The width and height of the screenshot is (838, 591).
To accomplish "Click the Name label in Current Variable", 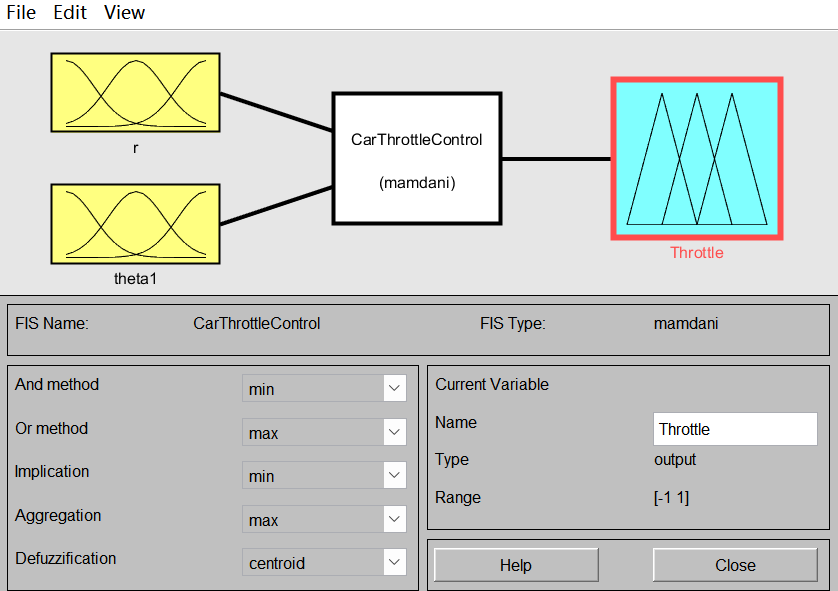I will 456,422.
